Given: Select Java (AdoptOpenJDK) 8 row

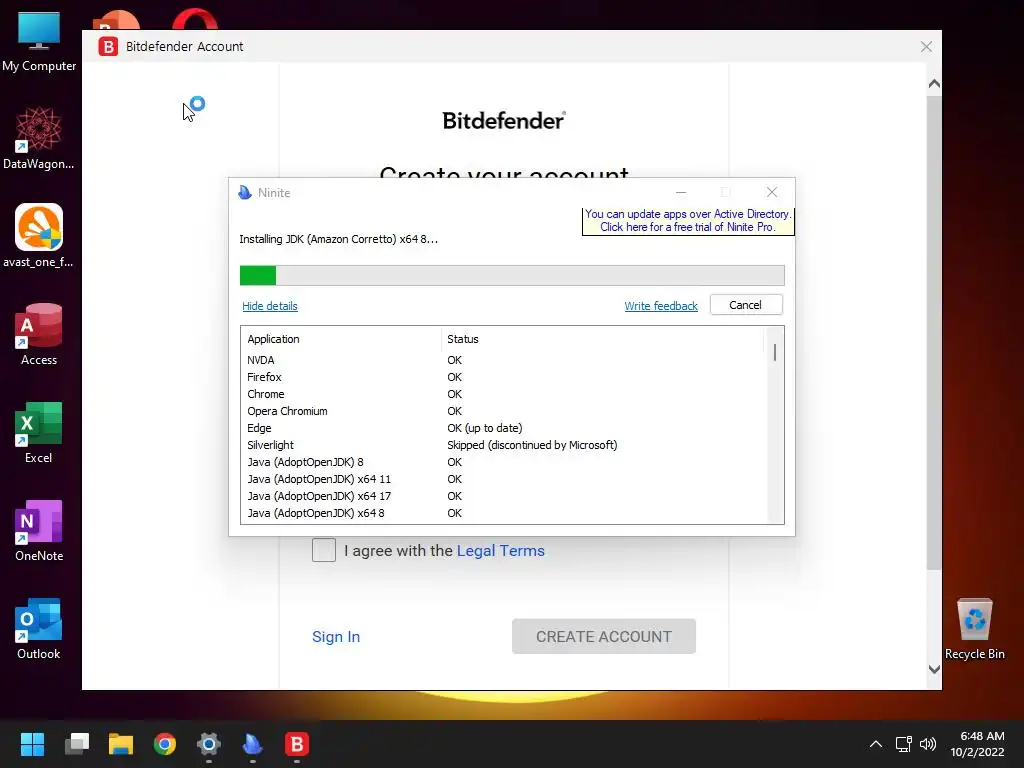Looking at the screenshot, I should (x=502, y=462).
